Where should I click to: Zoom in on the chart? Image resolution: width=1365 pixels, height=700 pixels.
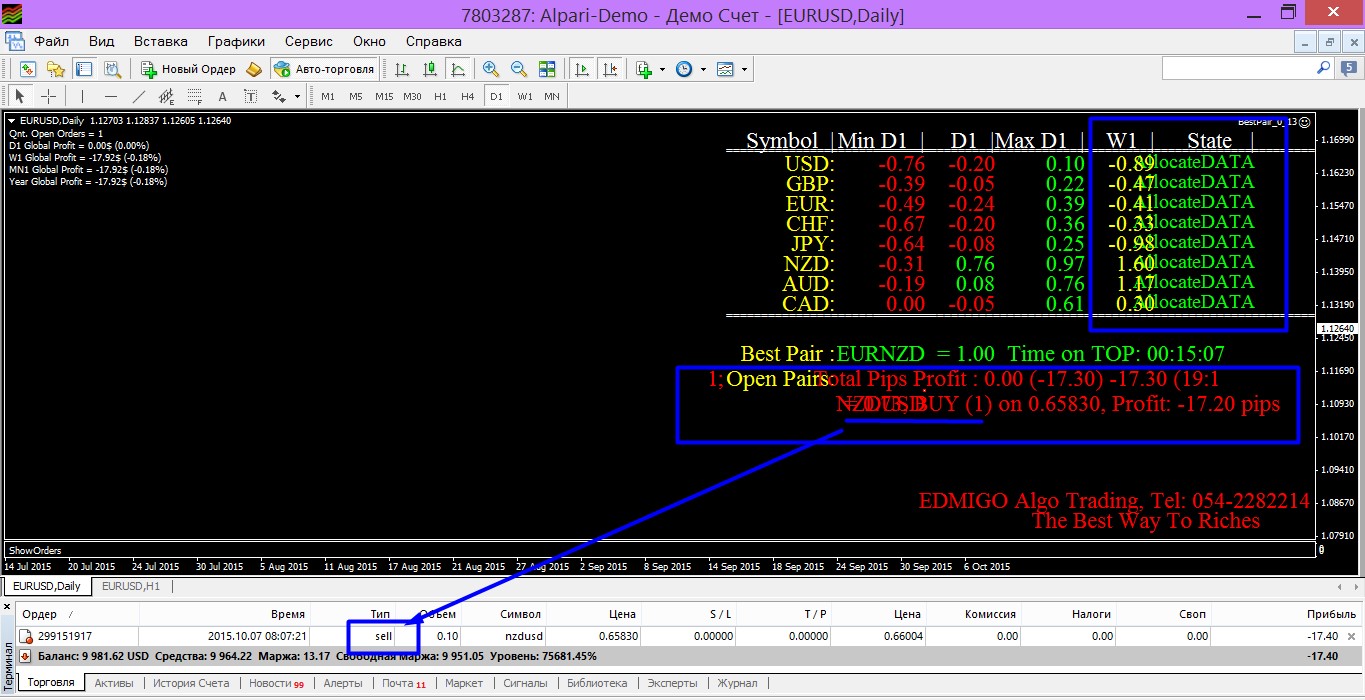point(491,69)
